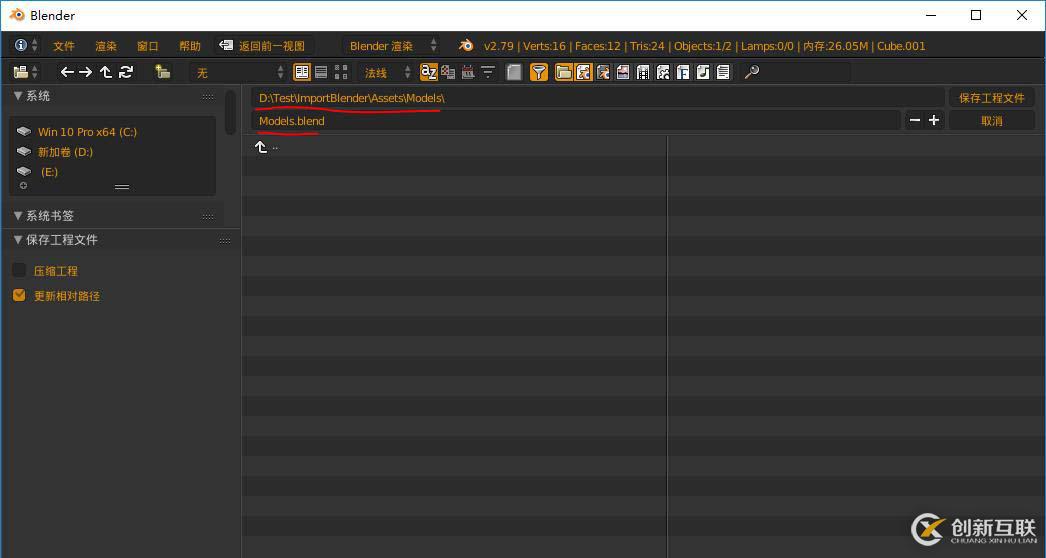1046x558 pixels.
Task: Click the 取消 button
Action: [x=991, y=121]
